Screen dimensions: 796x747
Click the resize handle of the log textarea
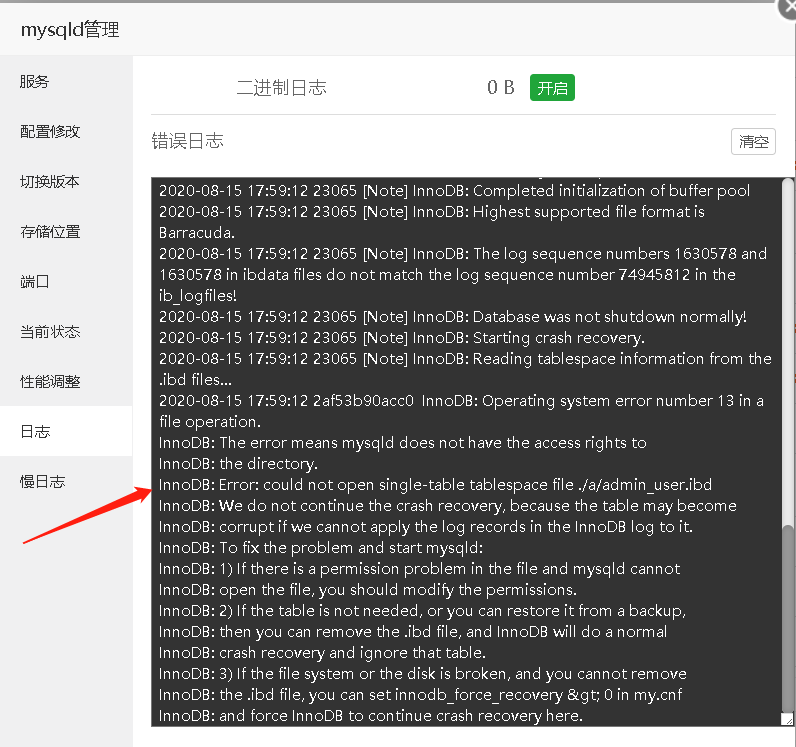pos(787,719)
